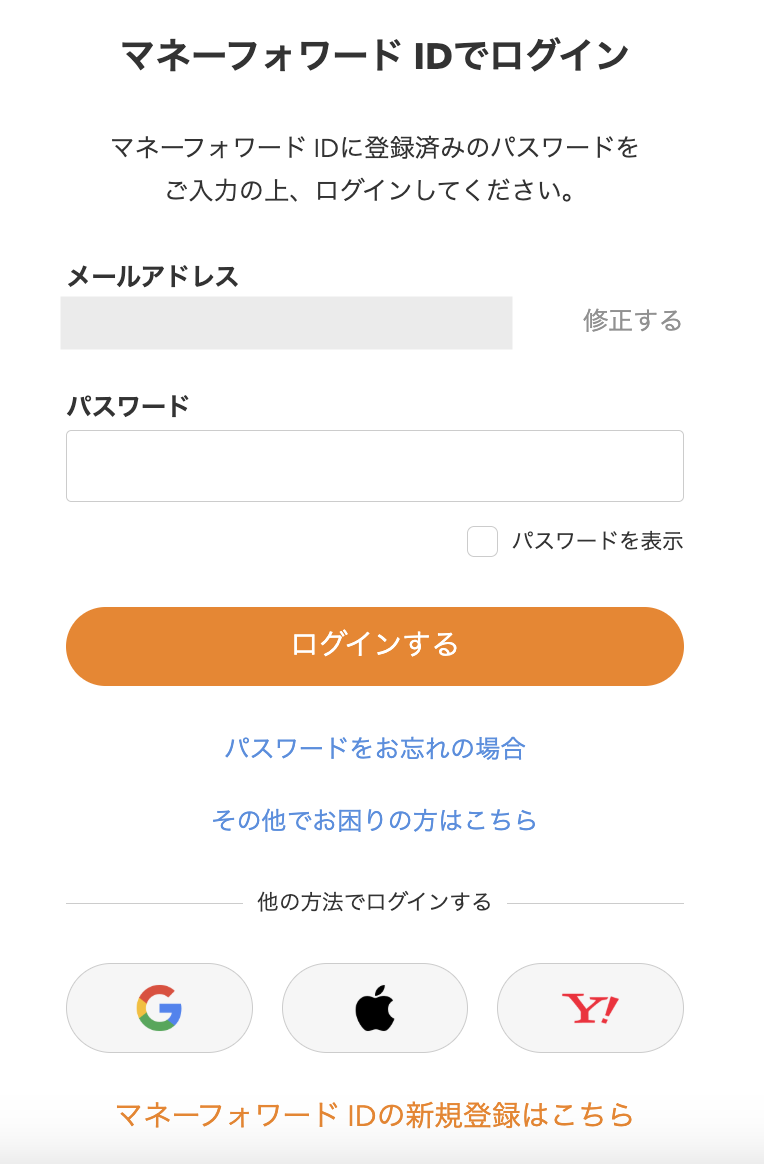Click the パスワード field label

point(128,406)
